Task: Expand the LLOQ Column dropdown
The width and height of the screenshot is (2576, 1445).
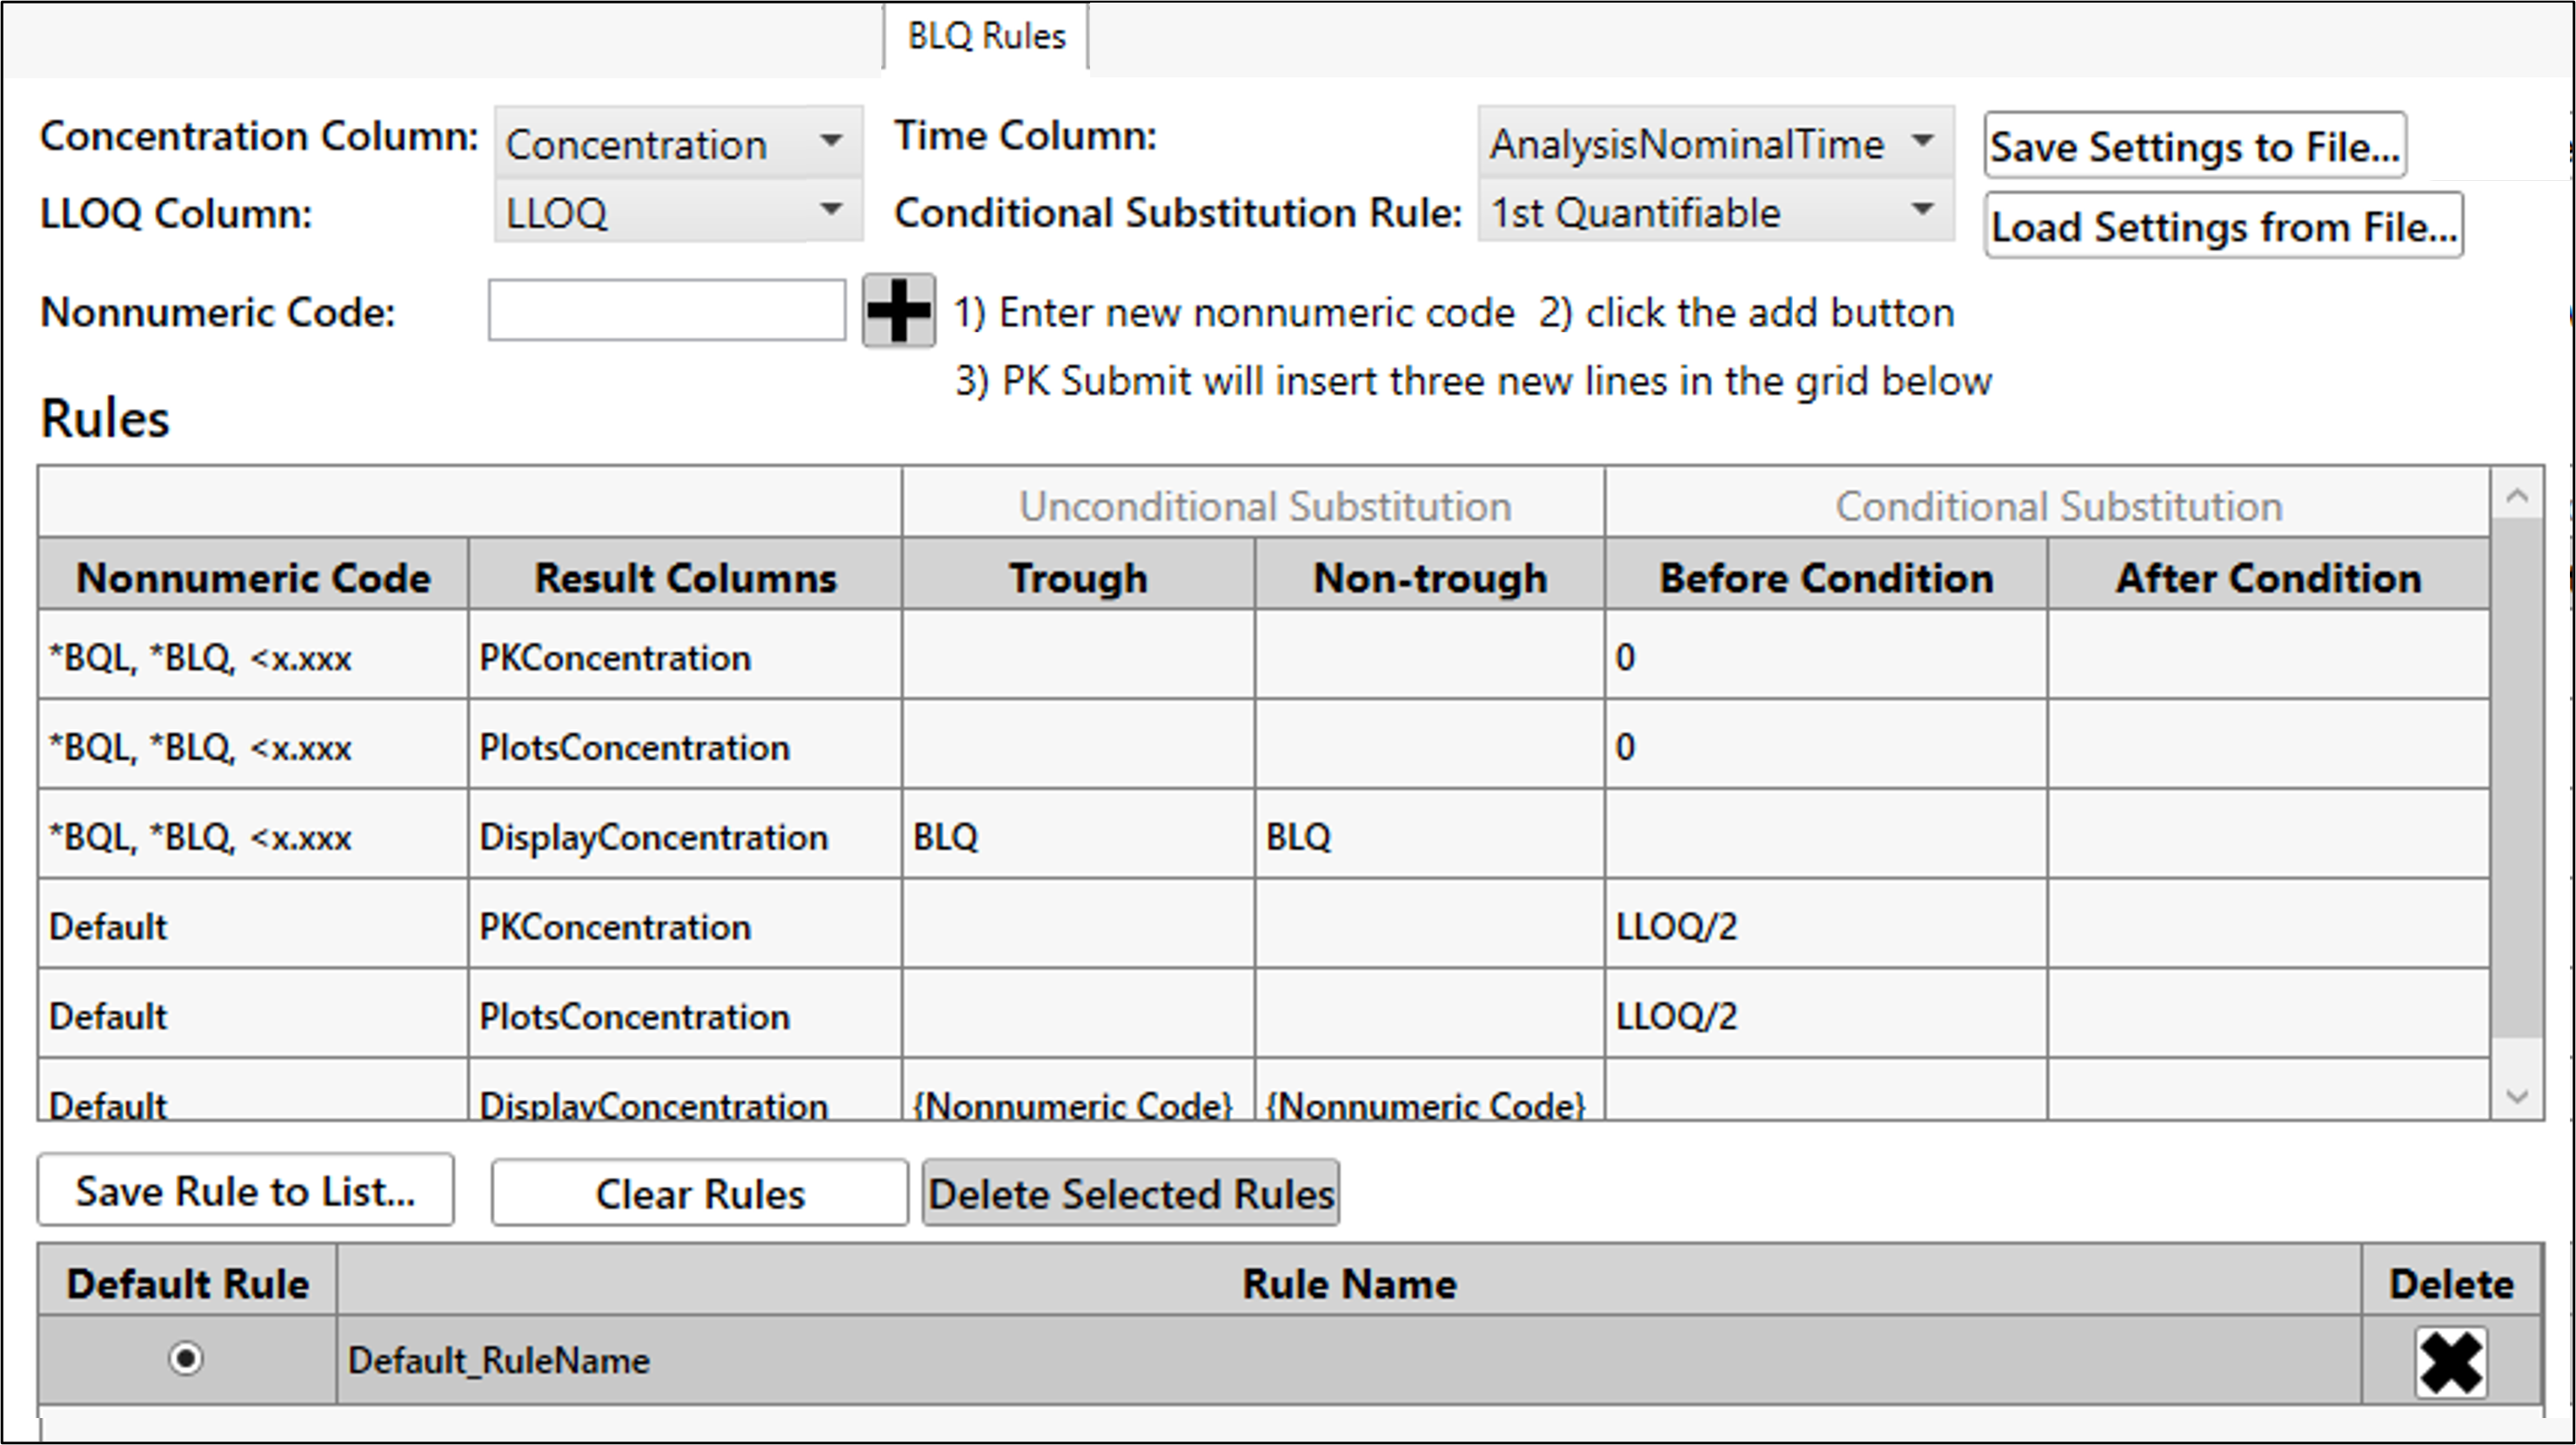Action: [x=678, y=212]
